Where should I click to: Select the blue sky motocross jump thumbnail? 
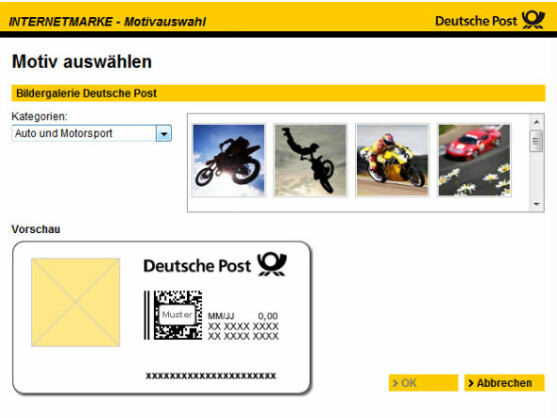pos(228,160)
